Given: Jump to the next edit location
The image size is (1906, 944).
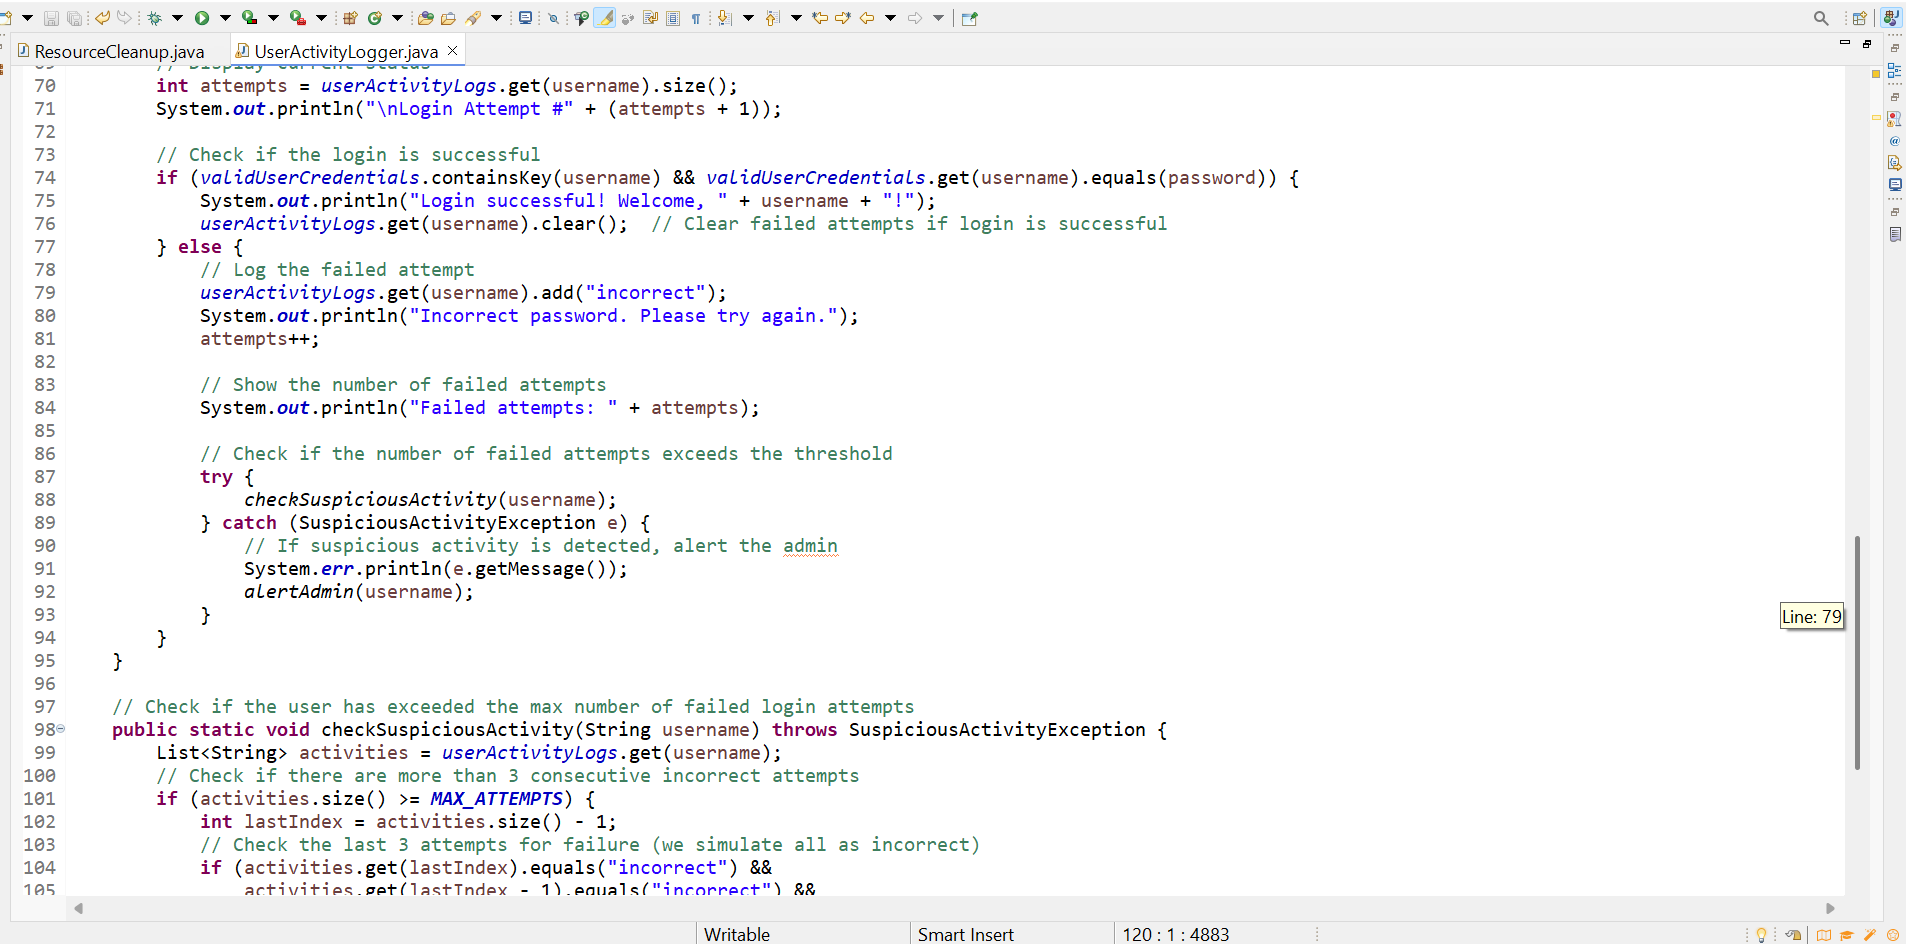Looking at the screenshot, I should tap(842, 18).
